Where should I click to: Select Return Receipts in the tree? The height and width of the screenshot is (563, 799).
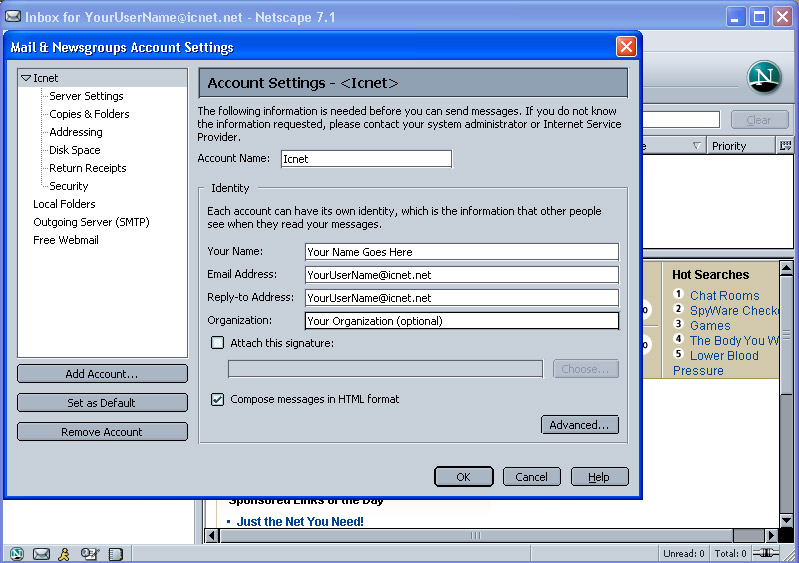coord(88,168)
